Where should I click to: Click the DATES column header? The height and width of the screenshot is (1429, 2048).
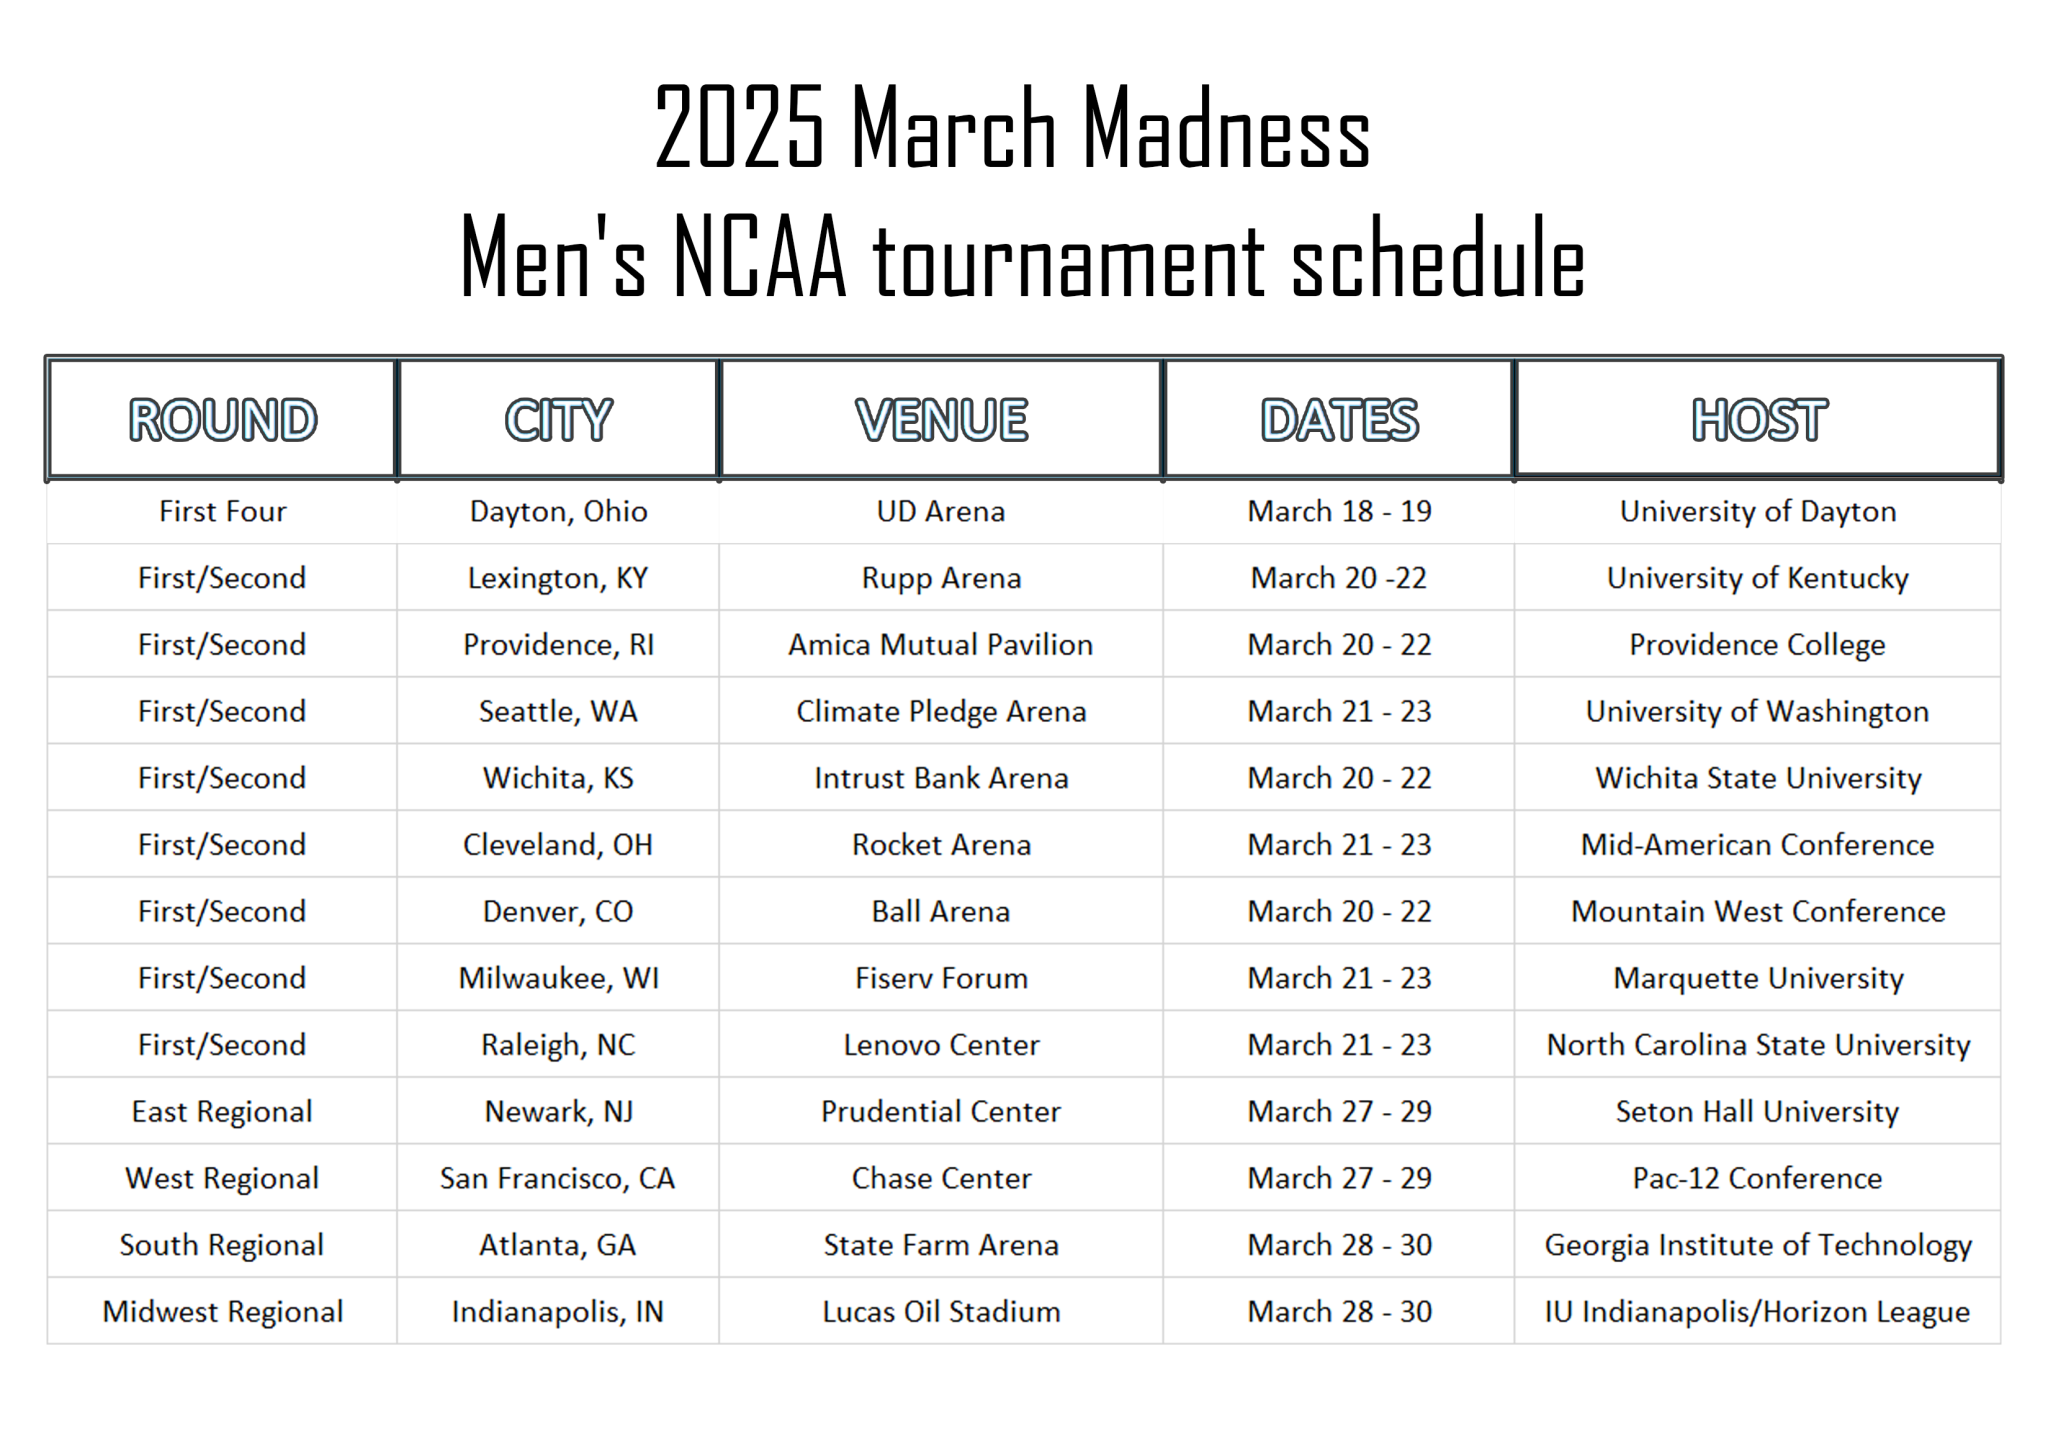click(1339, 419)
